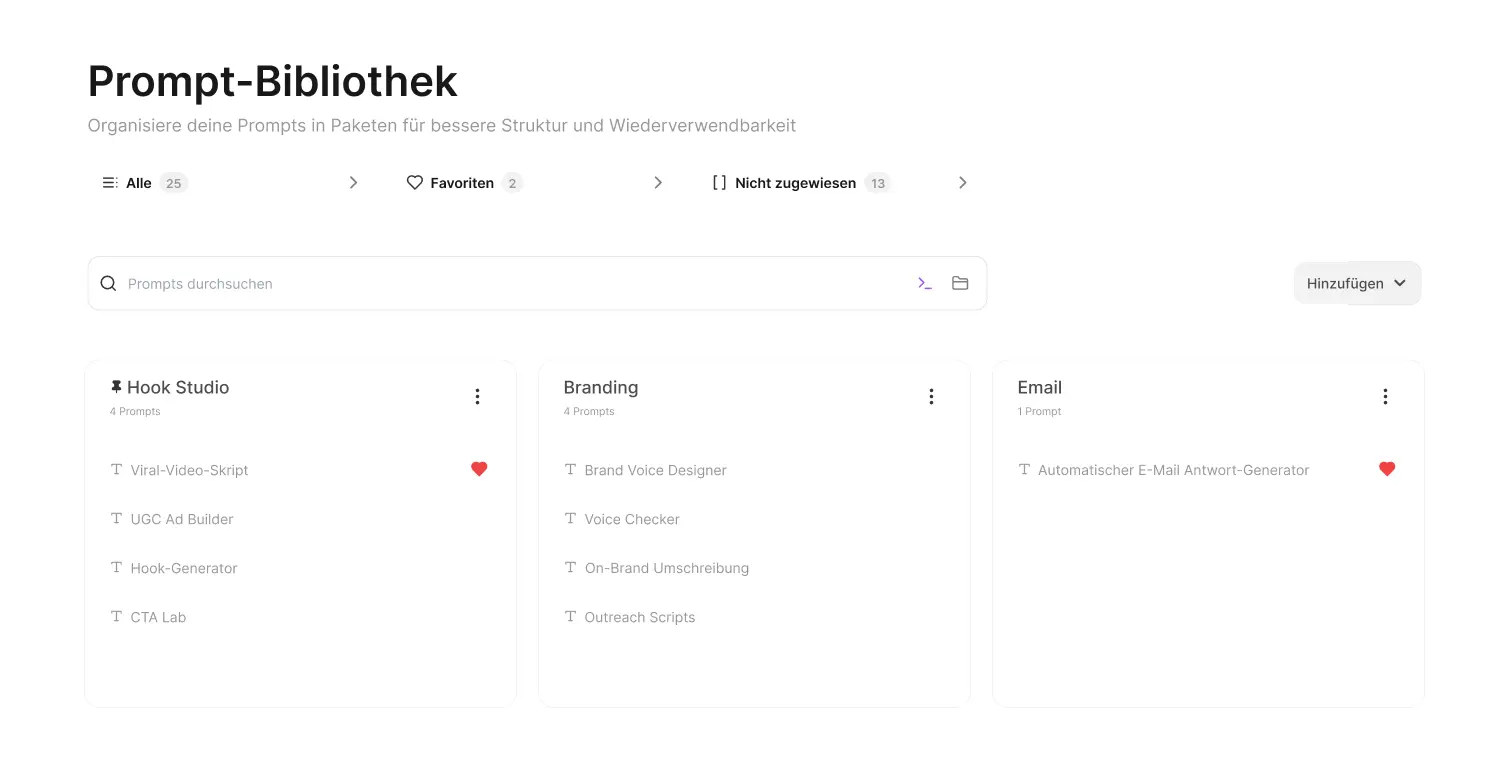Viewport: 1509px width, 767px height.
Task: Click the folder icon next to the search bar
Action: (960, 283)
